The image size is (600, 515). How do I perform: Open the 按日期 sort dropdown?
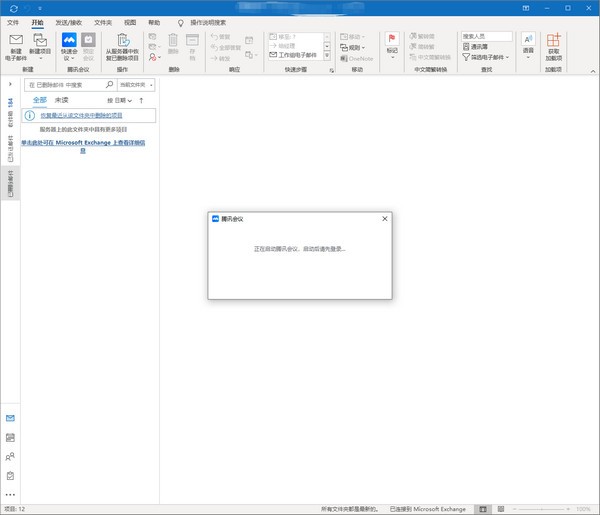coord(118,101)
